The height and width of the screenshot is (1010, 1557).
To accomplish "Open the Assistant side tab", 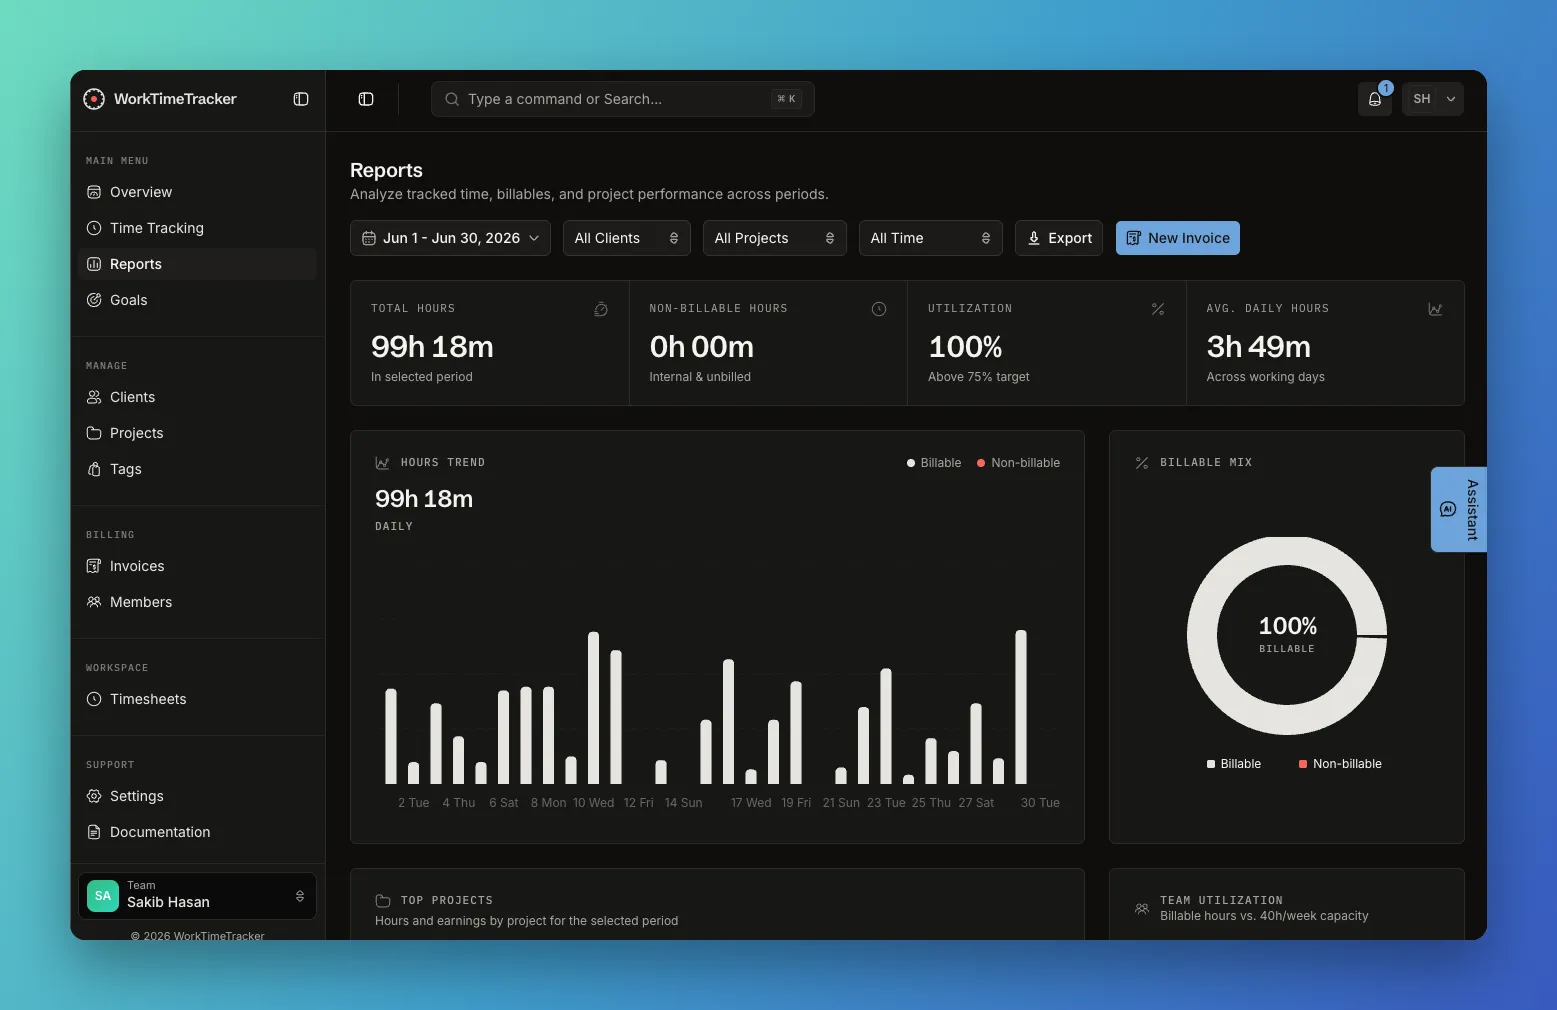I will point(1459,509).
